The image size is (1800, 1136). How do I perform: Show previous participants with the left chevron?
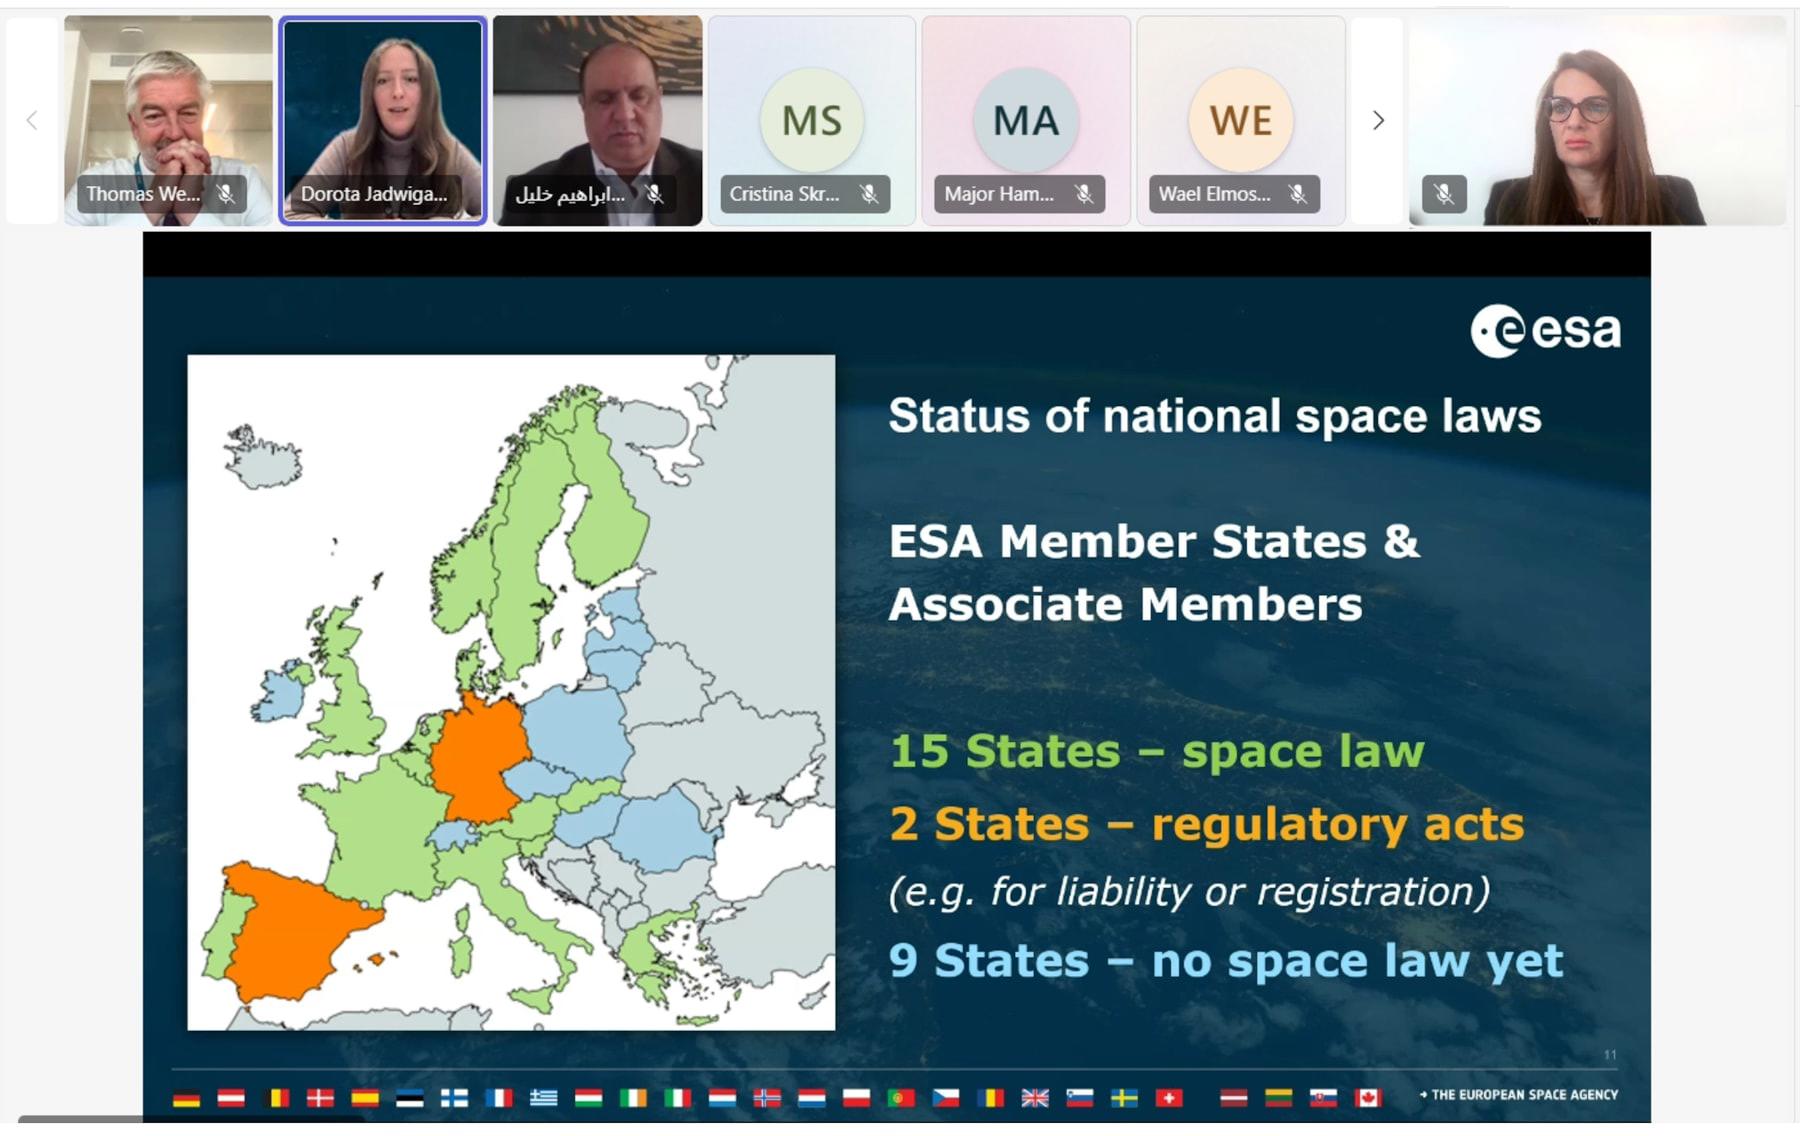point(32,121)
